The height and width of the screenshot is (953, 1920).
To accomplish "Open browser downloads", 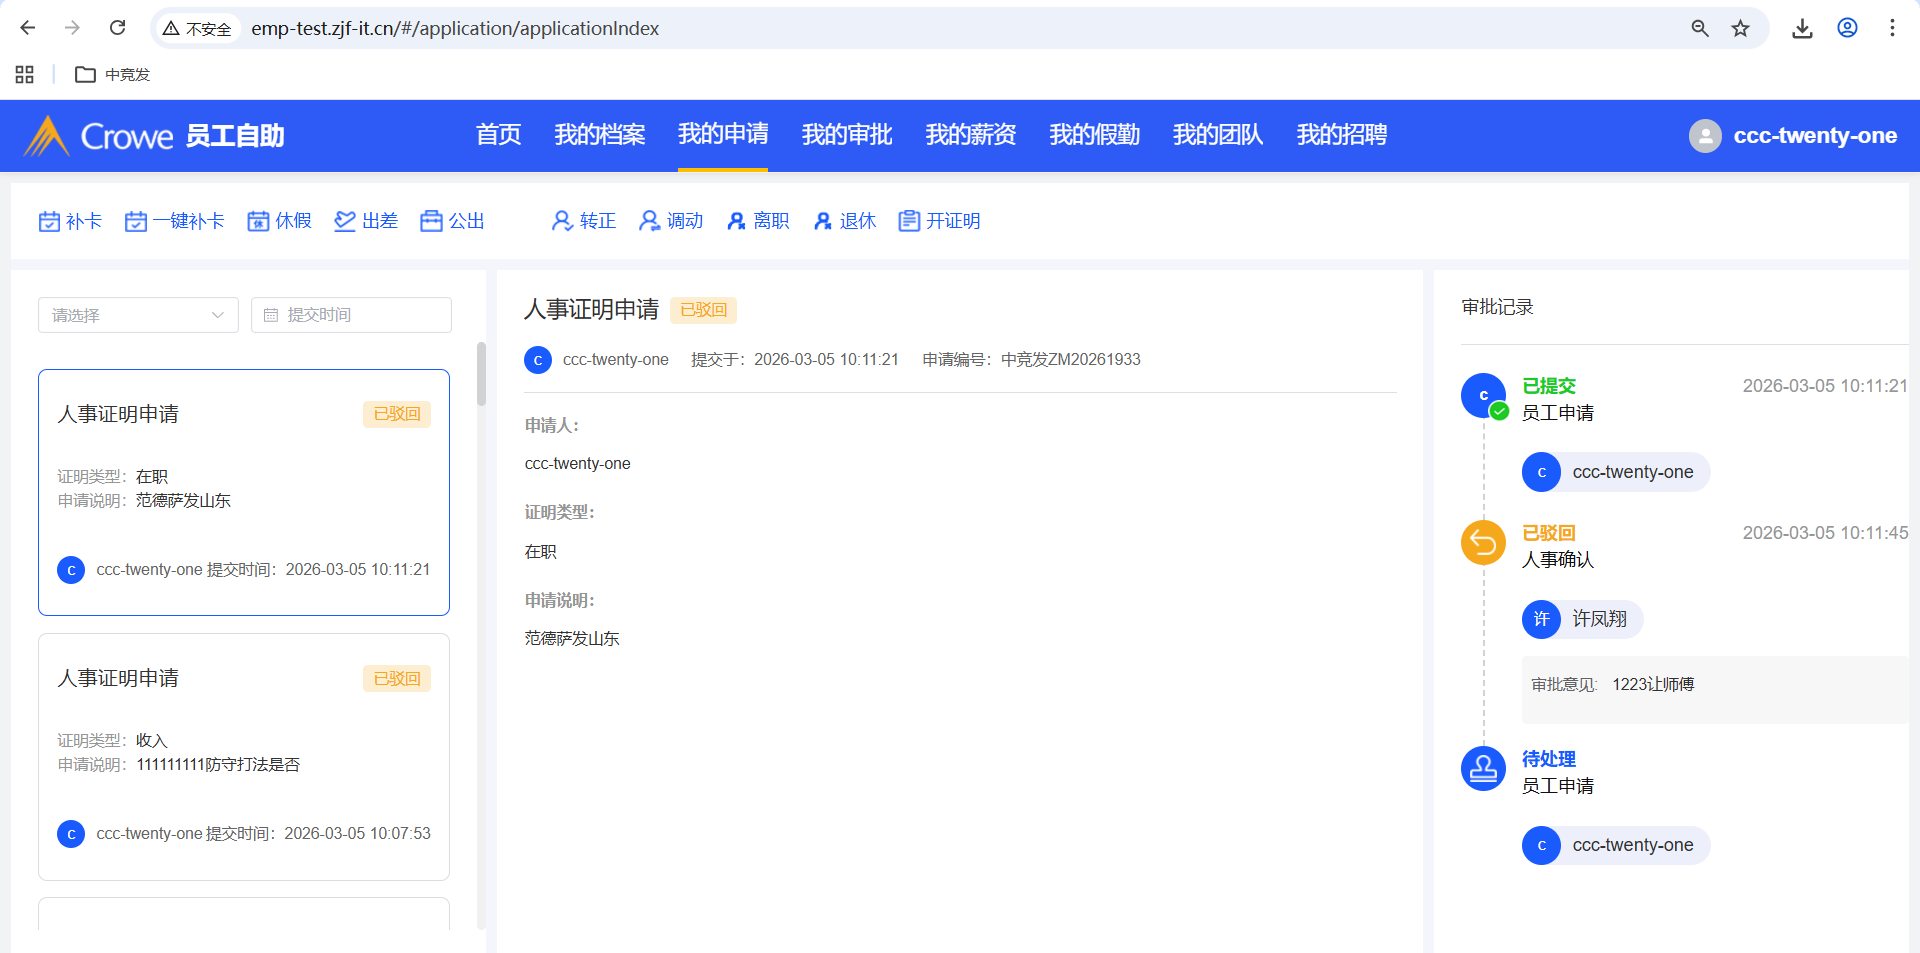I will (1802, 28).
